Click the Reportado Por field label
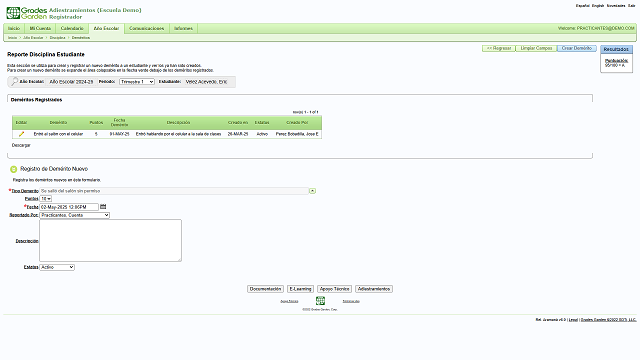This screenshot has width=640, height=360. click(x=24, y=215)
